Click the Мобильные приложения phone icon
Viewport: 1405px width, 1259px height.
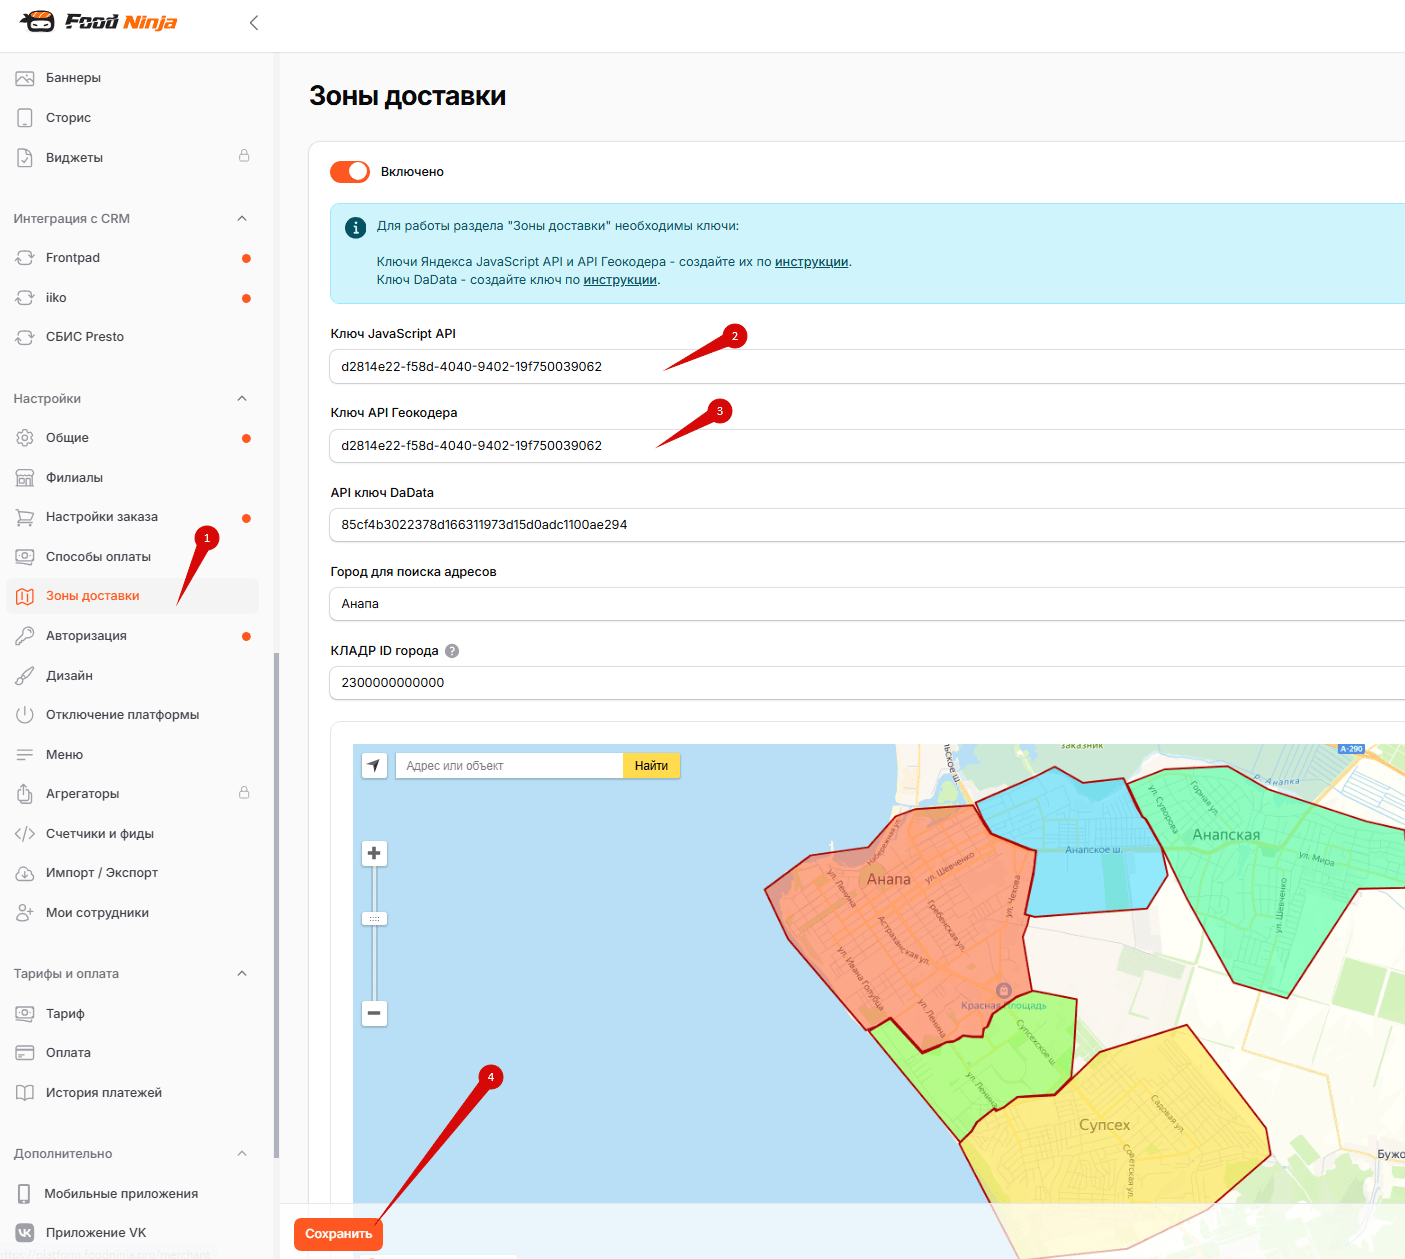coord(24,1194)
